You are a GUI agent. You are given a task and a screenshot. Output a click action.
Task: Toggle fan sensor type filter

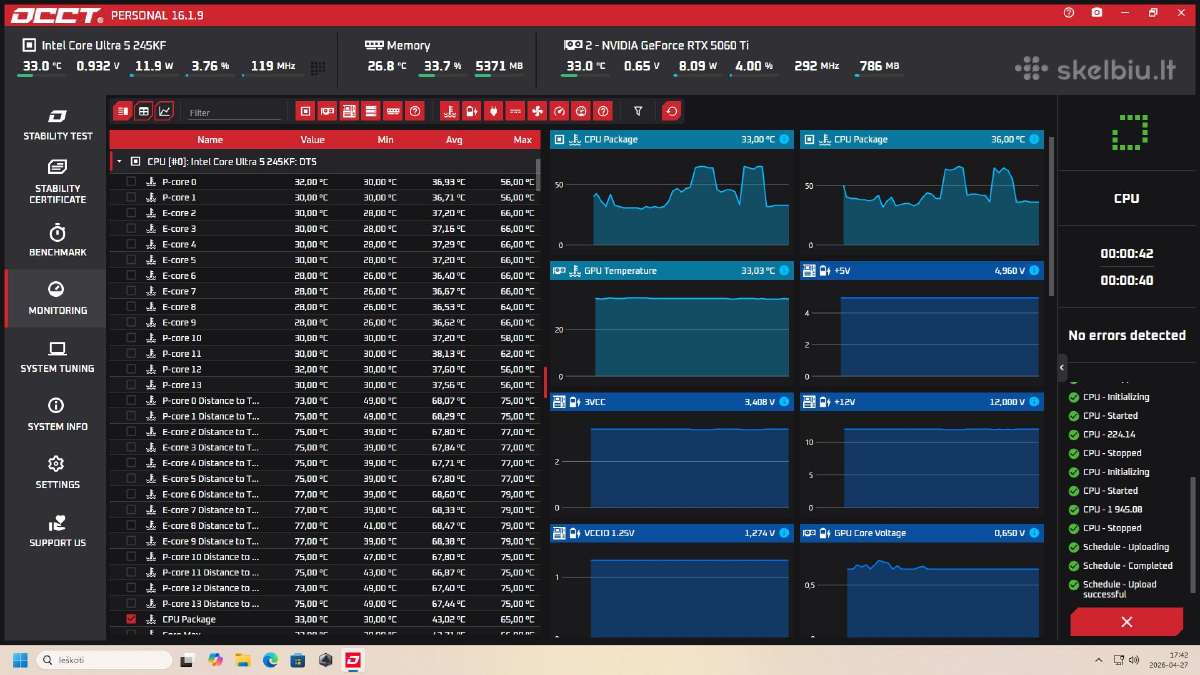[x=537, y=111]
